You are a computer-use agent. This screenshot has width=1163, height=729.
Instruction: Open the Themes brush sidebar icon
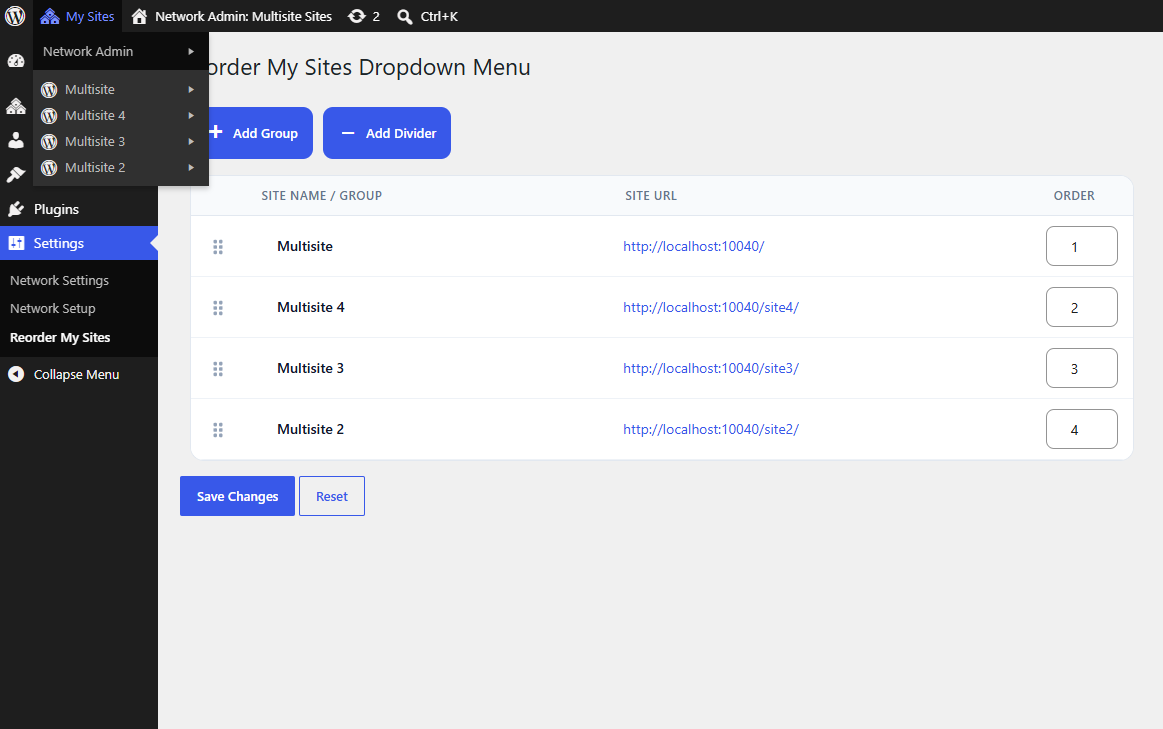16,174
